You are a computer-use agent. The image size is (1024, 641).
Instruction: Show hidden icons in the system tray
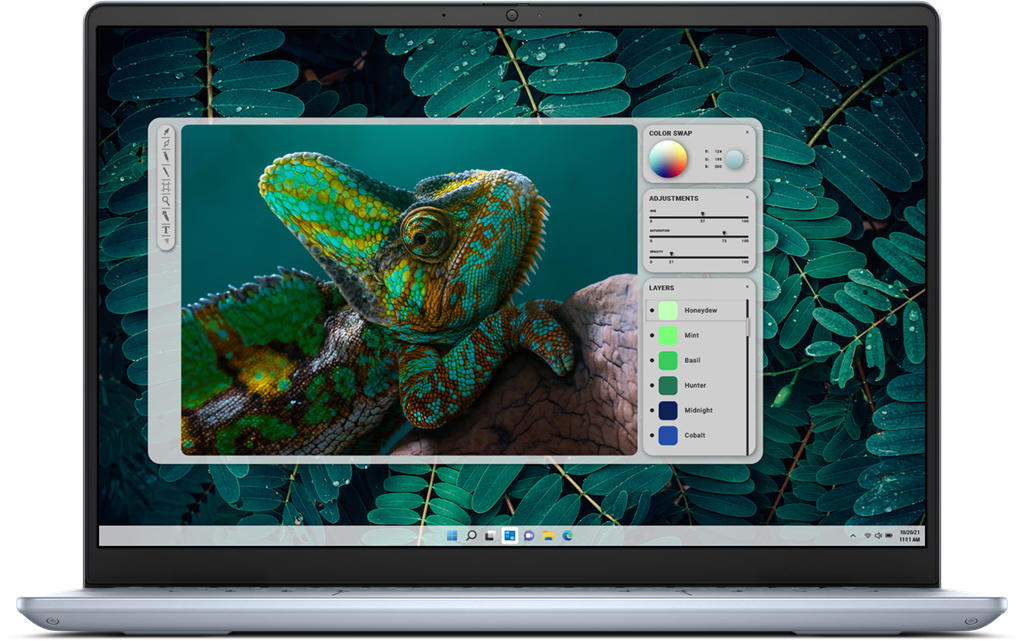tap(853, 536)
